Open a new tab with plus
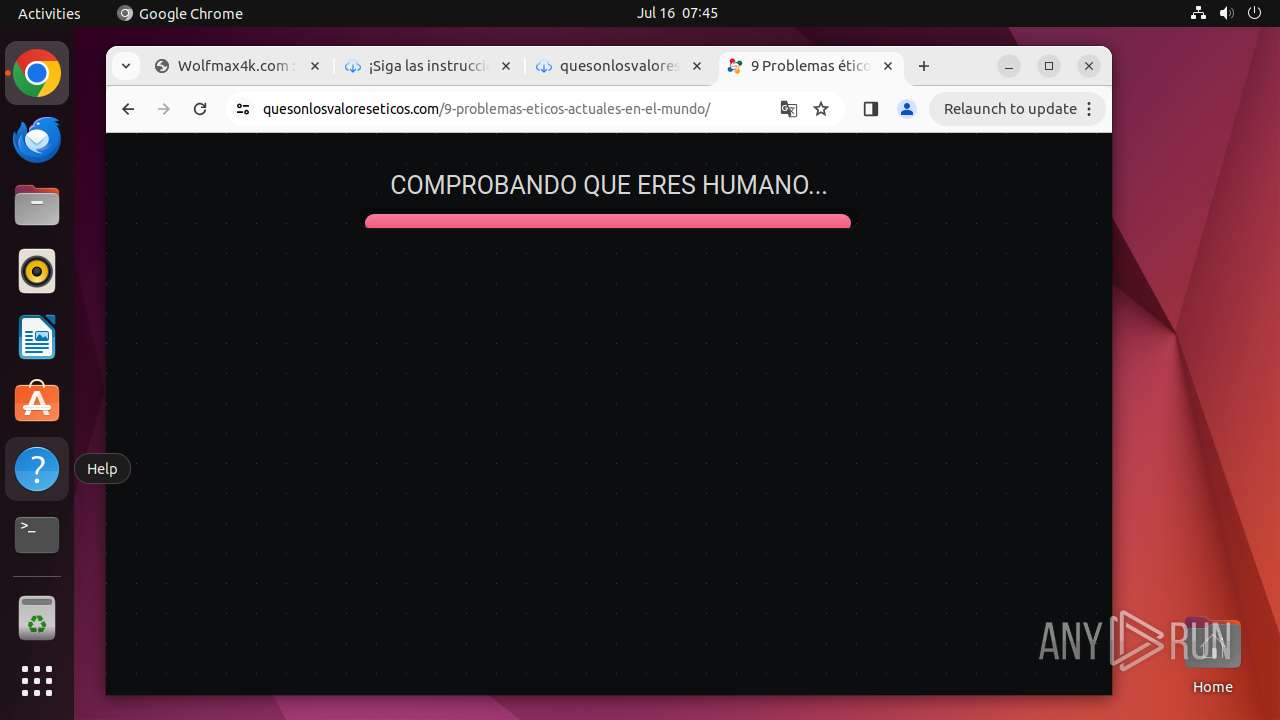Viewport: 1280px width, 720px height. pyautogui.click(x=924, y=66)
